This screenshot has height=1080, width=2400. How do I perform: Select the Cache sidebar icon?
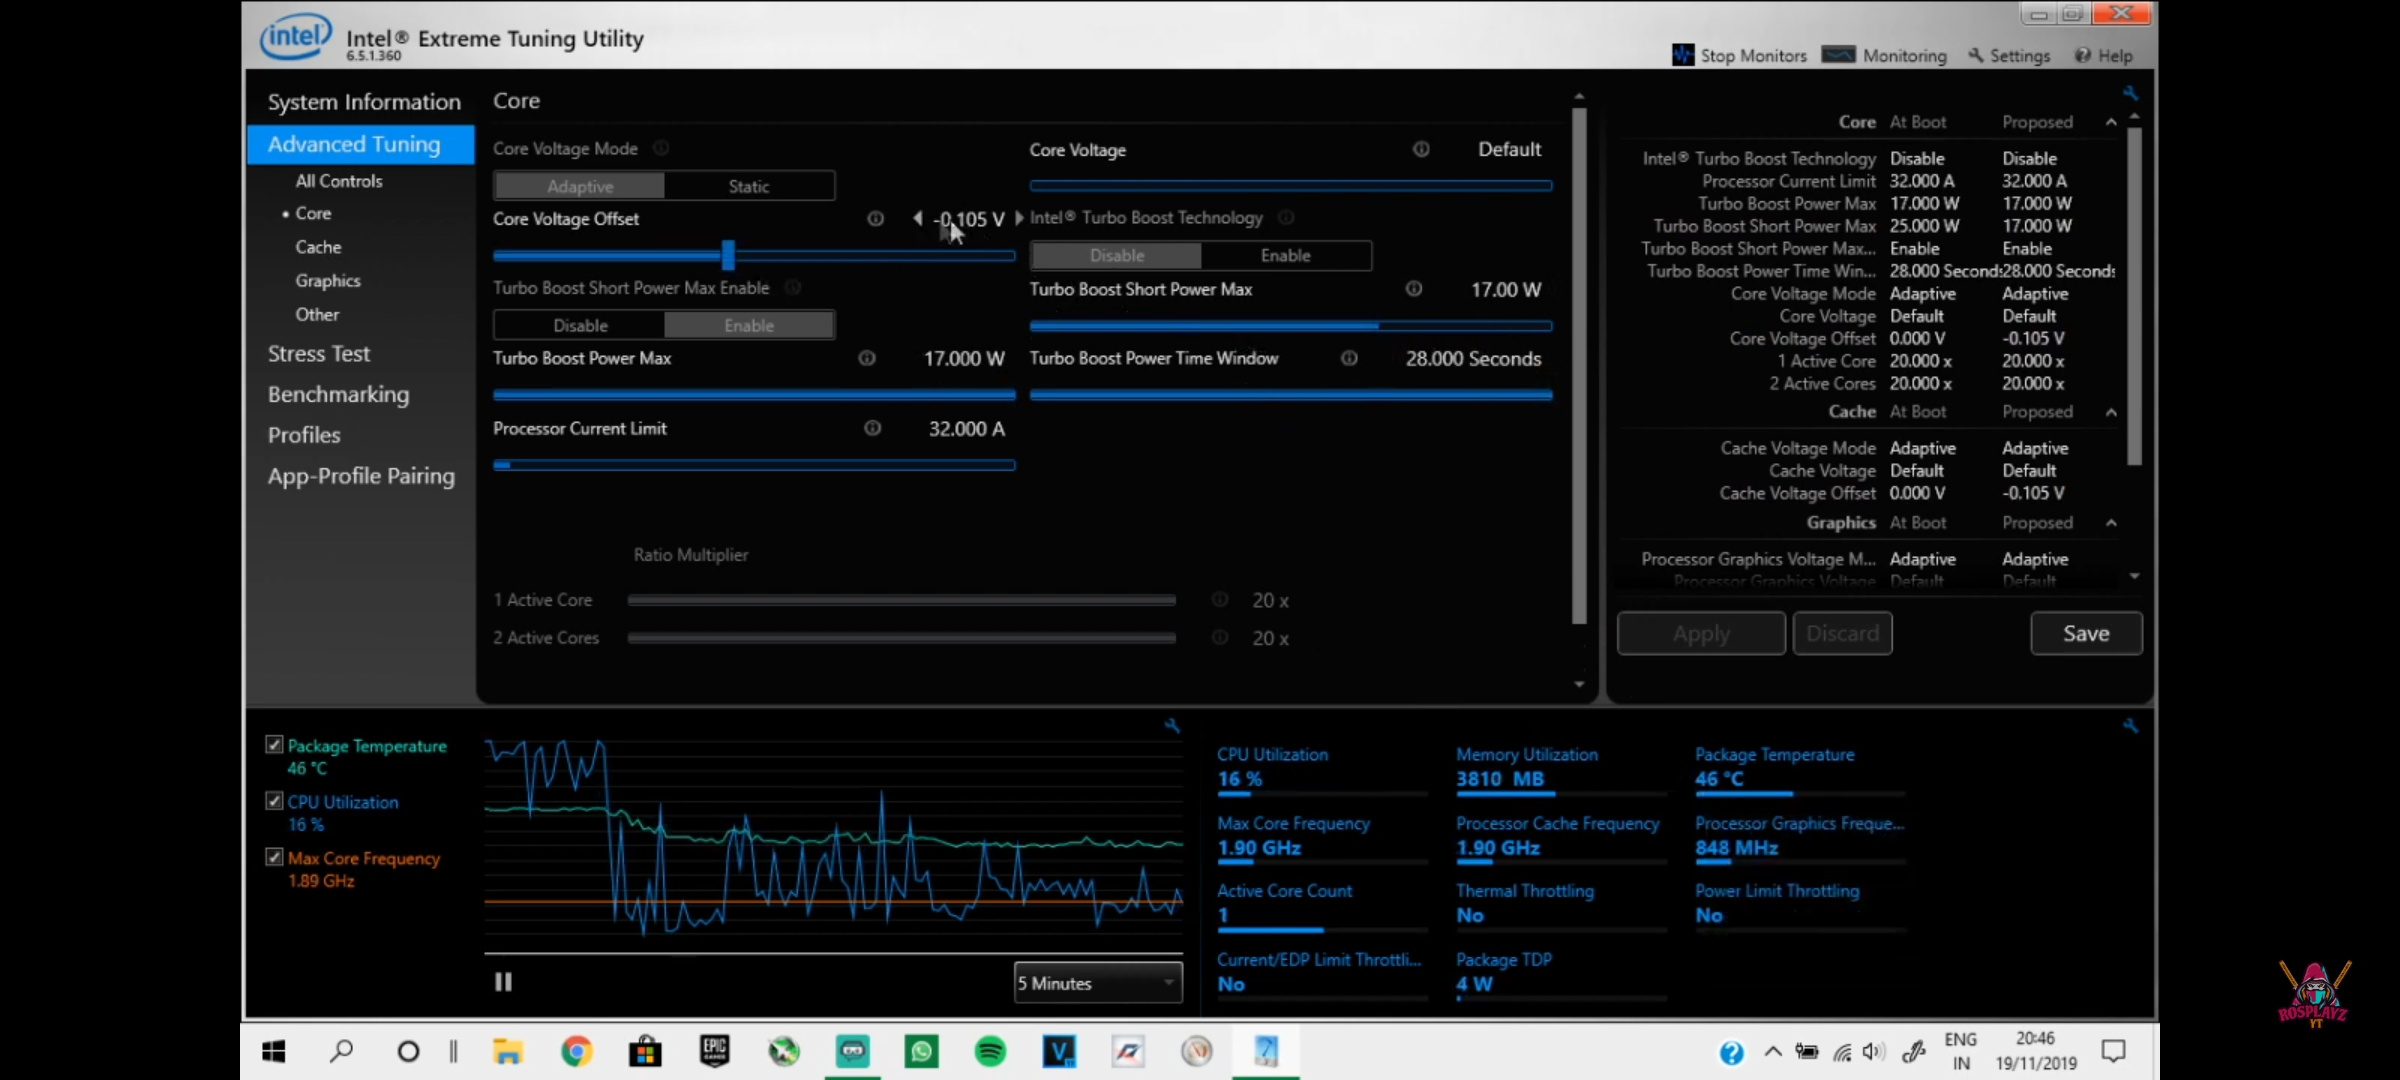(x=317, y=246)
